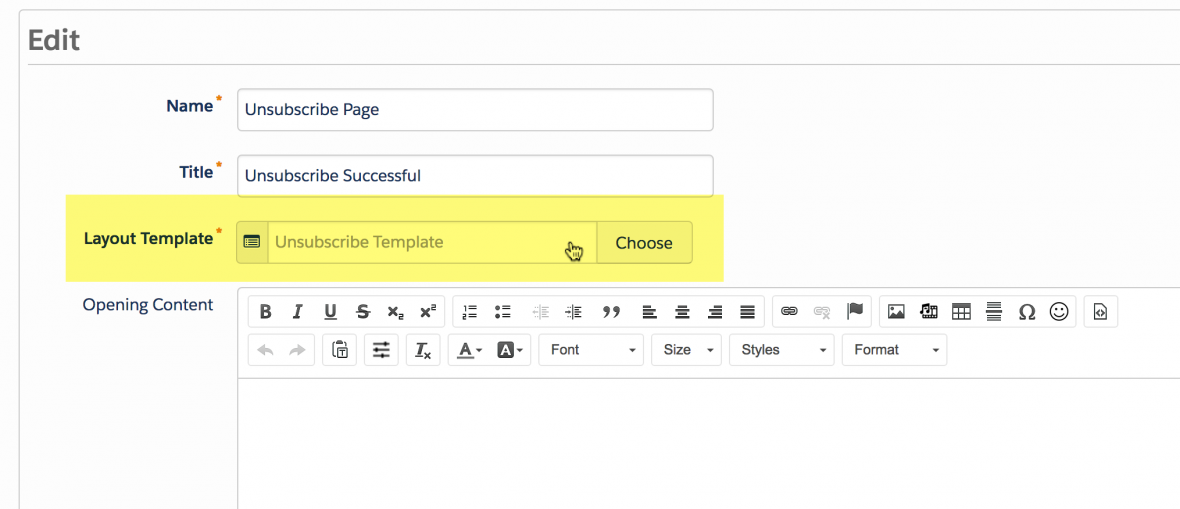Toggle italic text formatting
Image resolution: width=1180 pixels, height=509 pixels.
point(297,312)
